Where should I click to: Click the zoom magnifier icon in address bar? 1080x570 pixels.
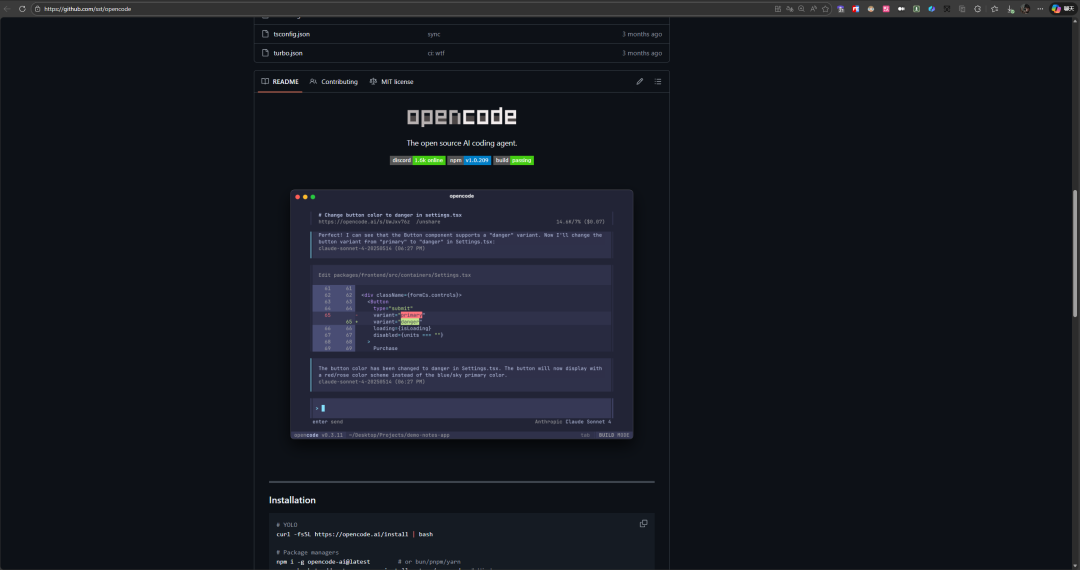point(801,9)
